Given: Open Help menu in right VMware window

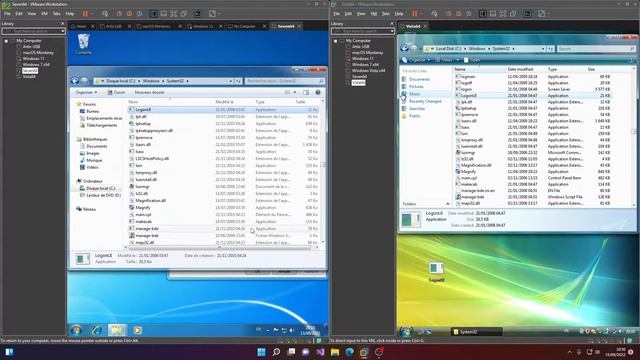Looking at the screenshot, I should click(x=399, y=13).
